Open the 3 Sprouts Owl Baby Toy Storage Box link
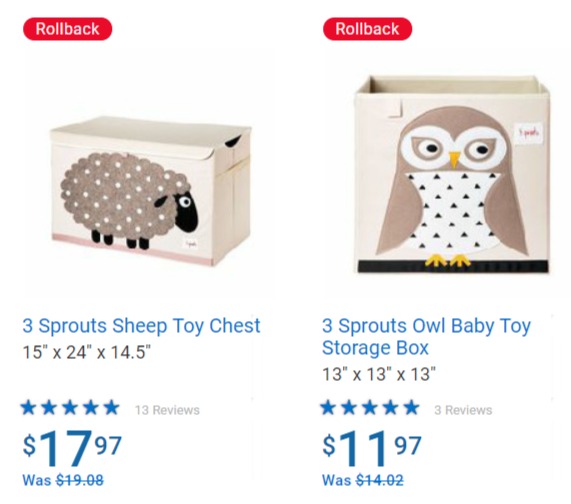 click(426, 336)
